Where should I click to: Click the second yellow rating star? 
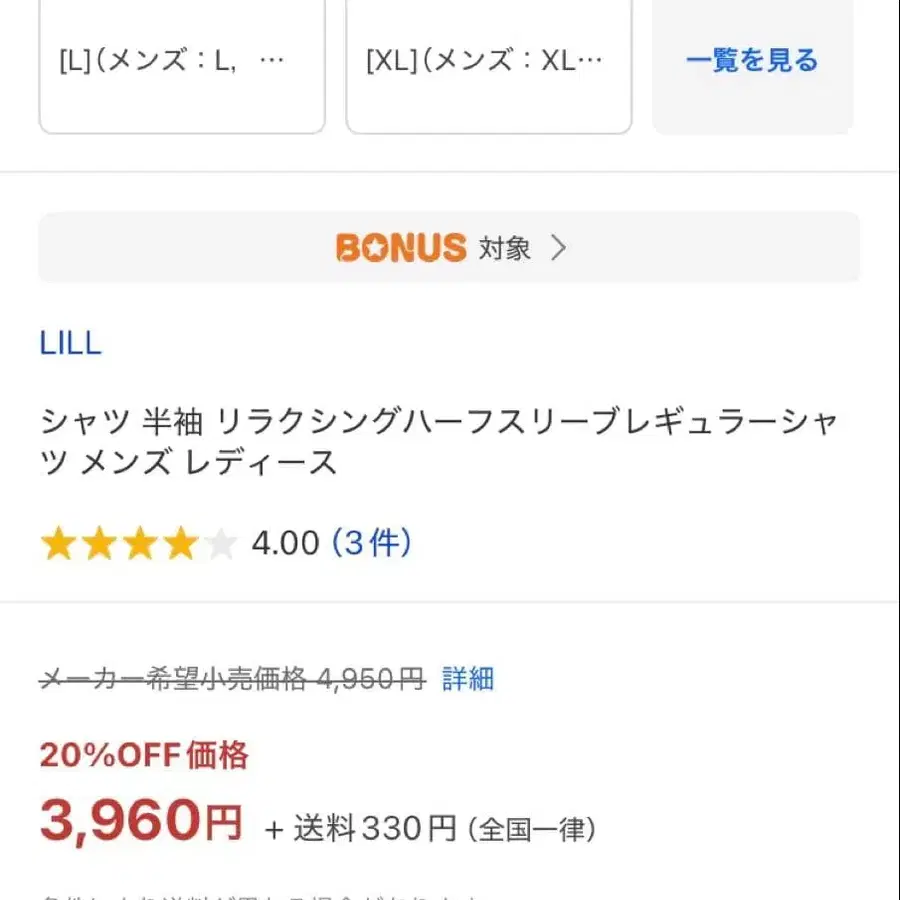pyautogui.click(x=99, y=543)
